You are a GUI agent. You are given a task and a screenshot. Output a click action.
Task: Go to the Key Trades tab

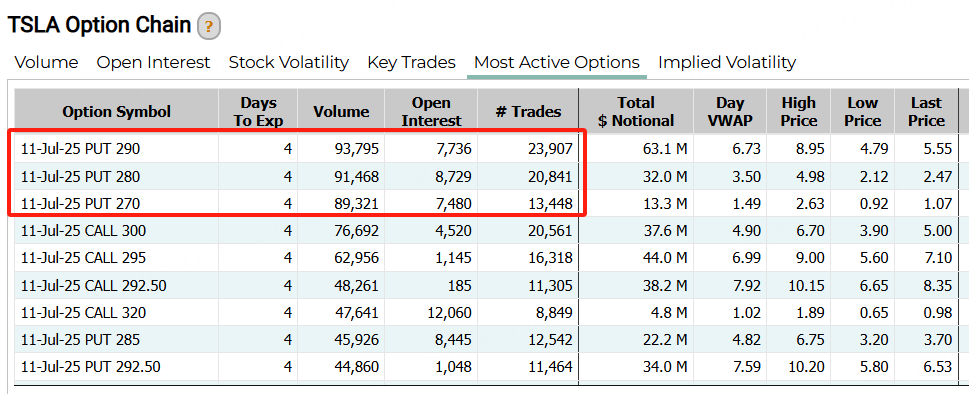411,62
